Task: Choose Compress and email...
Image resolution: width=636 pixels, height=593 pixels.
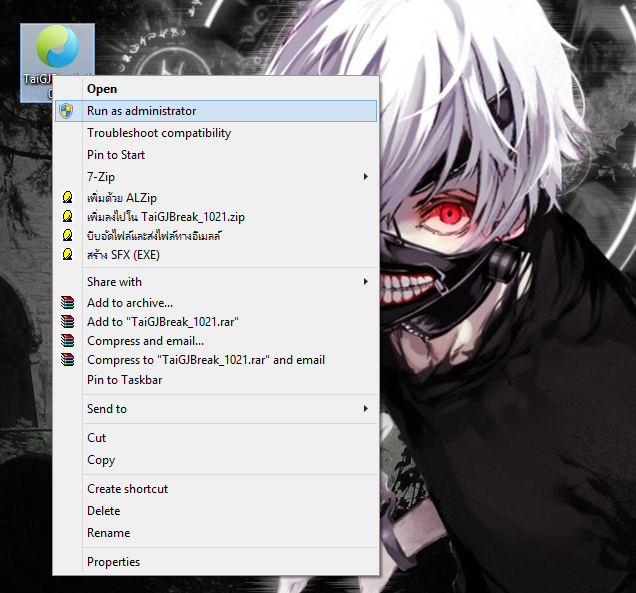Action: 216,341
